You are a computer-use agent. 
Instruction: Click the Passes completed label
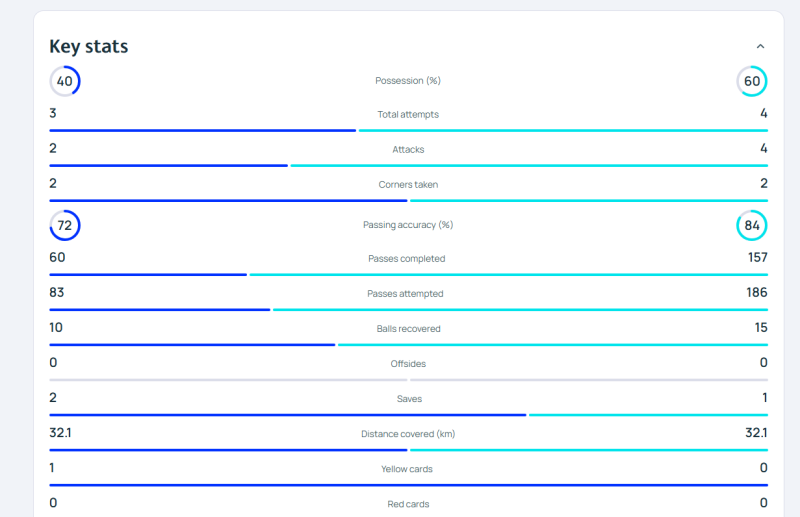pos(408,259)
